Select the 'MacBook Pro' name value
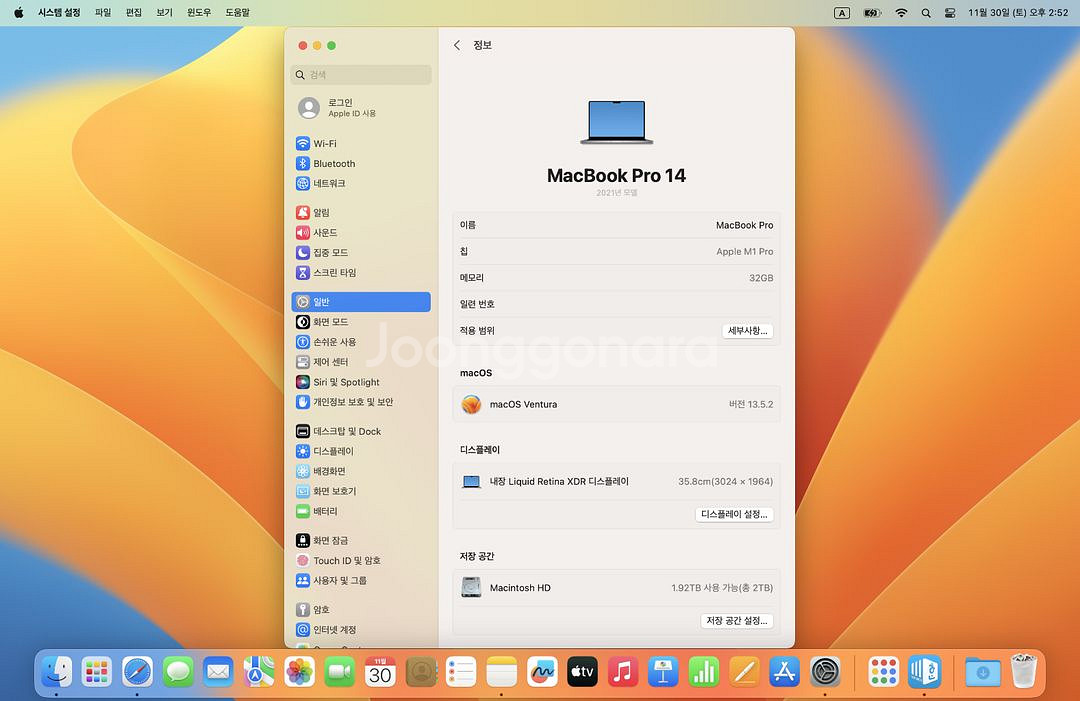Image resolution: width=1080 pixels, height=701 pixels. click(745, 225)
